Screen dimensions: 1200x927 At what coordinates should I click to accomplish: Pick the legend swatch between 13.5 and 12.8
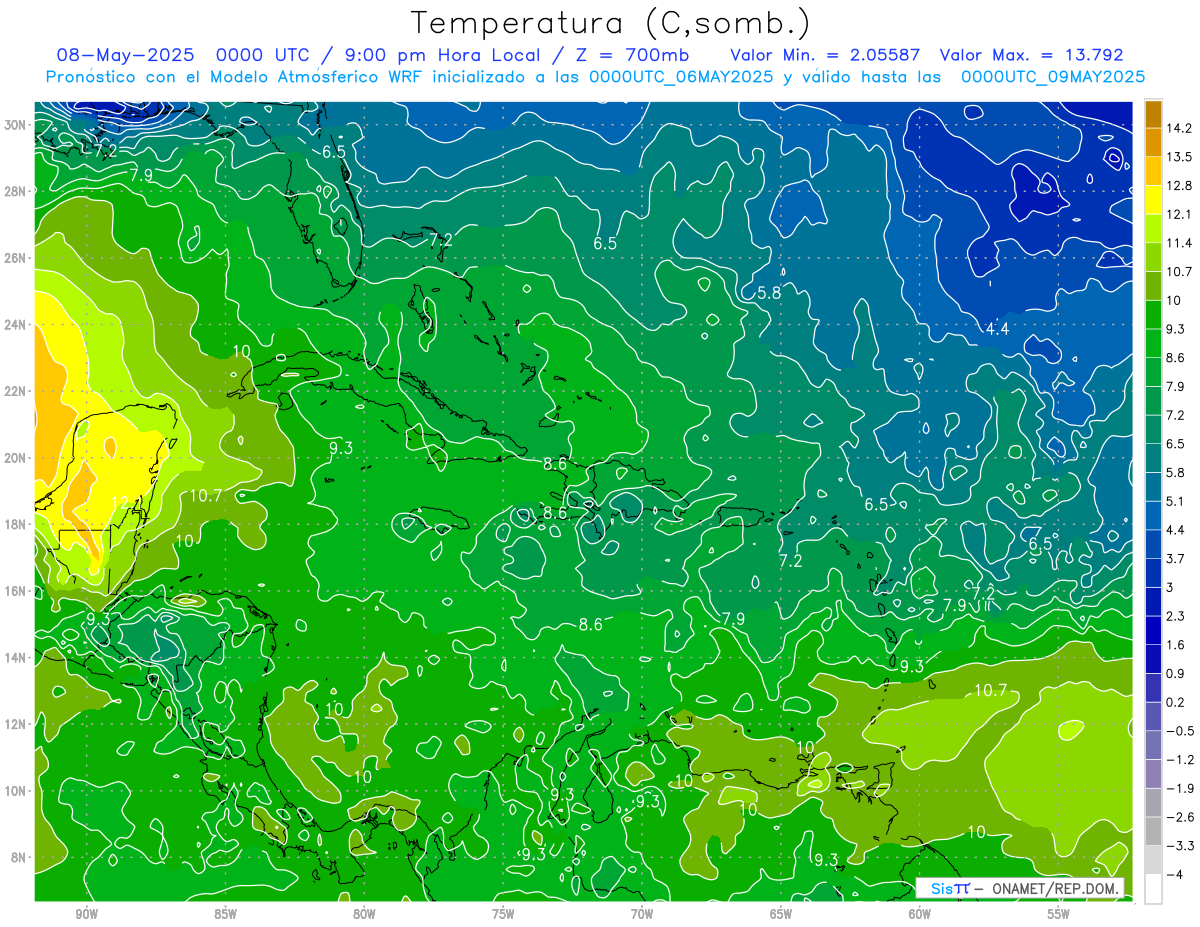pos(1153,172)
